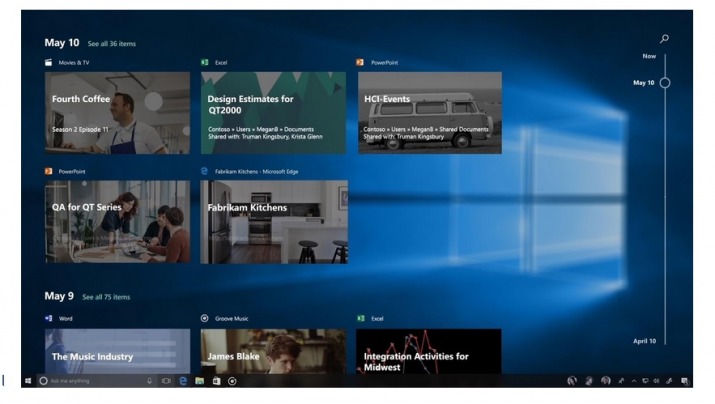Click the May 10 date heading

[x=62, y=43]
